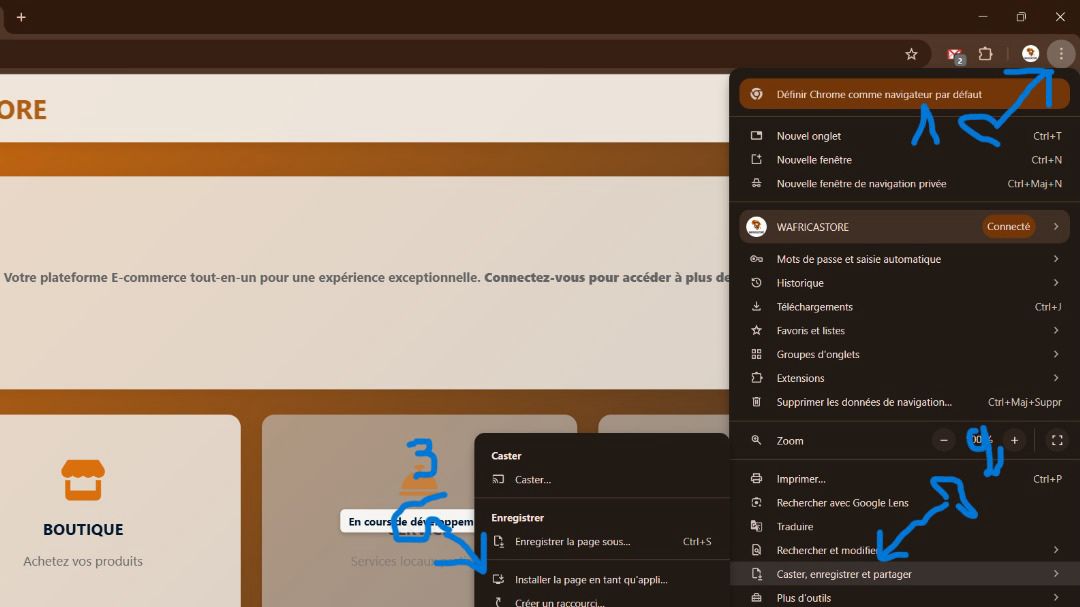Open the Chrome three-dot menu icon

(1061, 54)
